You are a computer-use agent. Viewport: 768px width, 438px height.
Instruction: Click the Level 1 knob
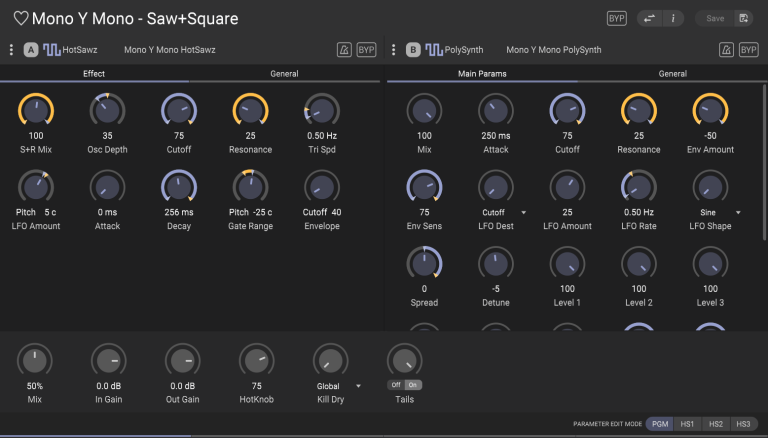tap(567, 263)
